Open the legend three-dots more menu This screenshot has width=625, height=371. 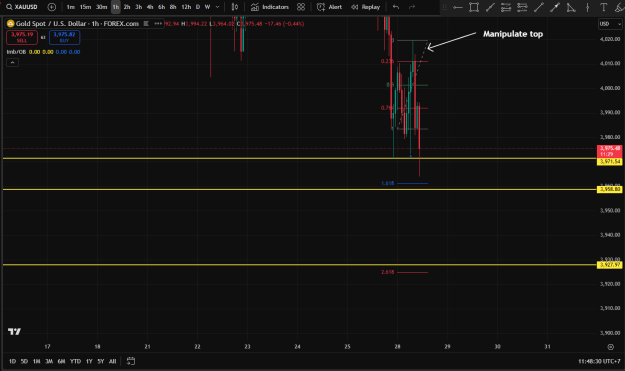[158, 24]
